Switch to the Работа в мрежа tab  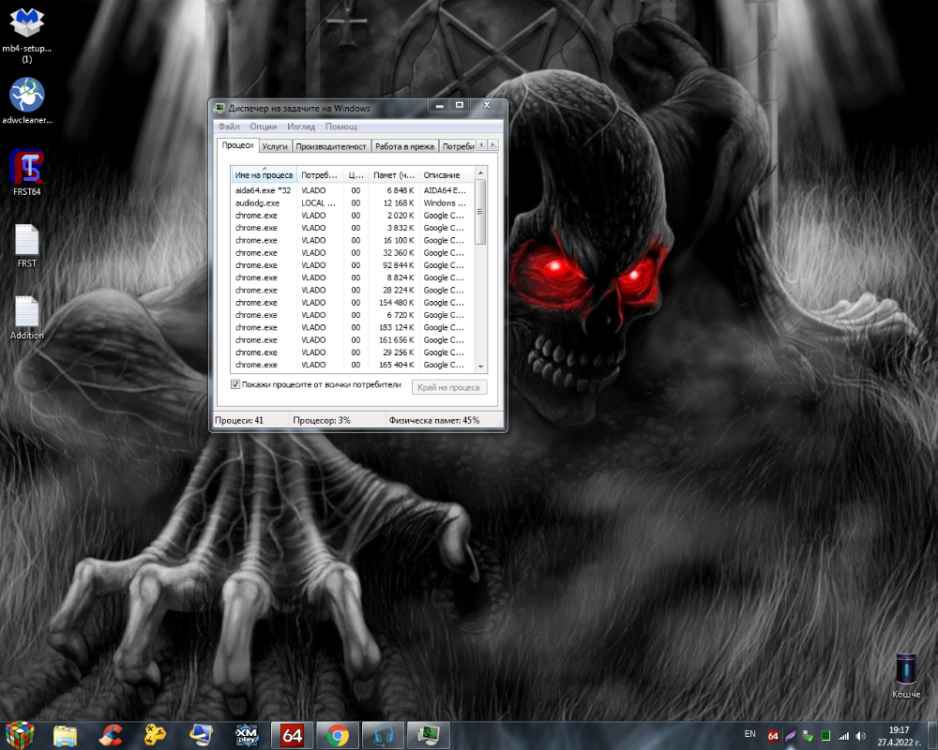click(x=404, y=147)
